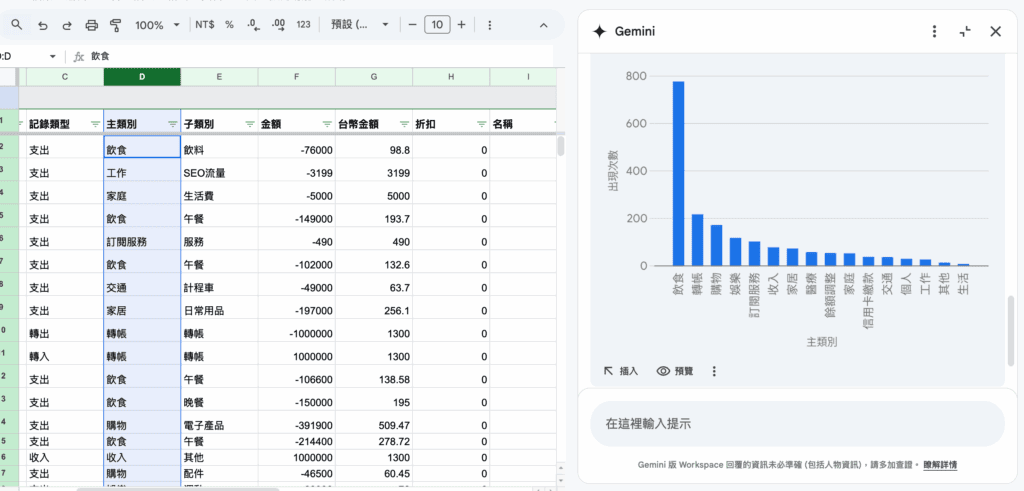This screenshot has width=1024, height=491.
Task: Click the tallest 飲食 bar in chart
Action: pos(679,174)
